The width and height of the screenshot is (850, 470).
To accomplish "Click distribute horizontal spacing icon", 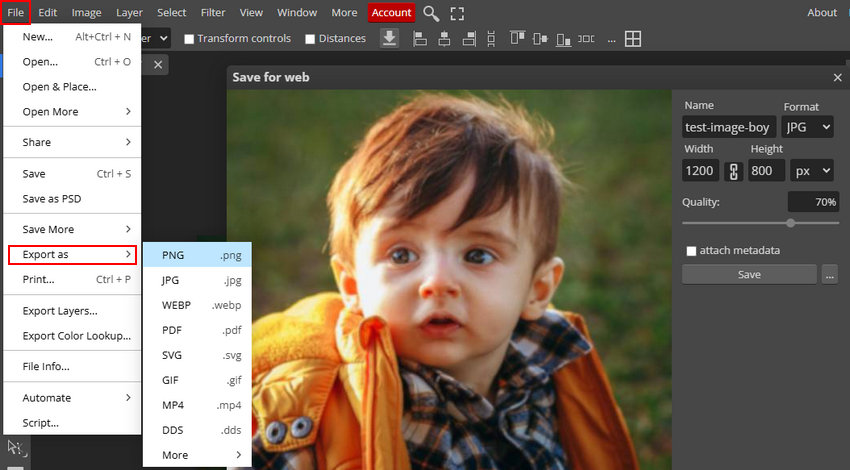I will (586, 38).
